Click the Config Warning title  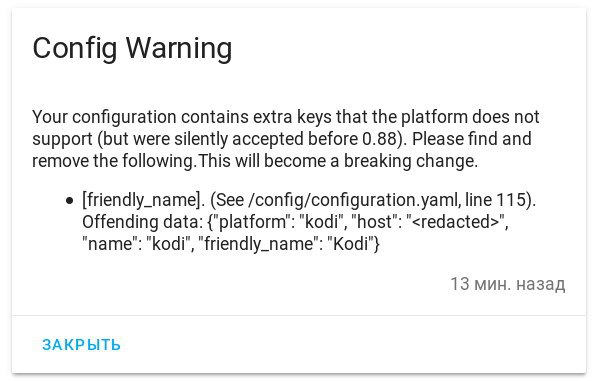[132, 48]
